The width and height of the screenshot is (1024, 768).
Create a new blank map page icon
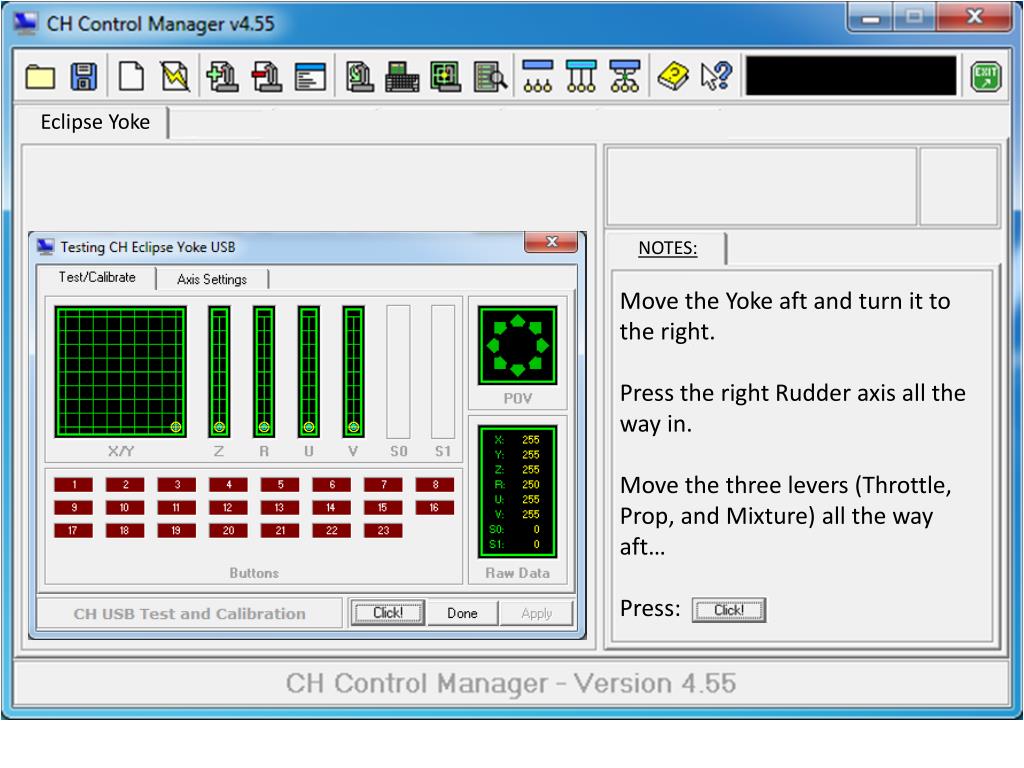131,77
